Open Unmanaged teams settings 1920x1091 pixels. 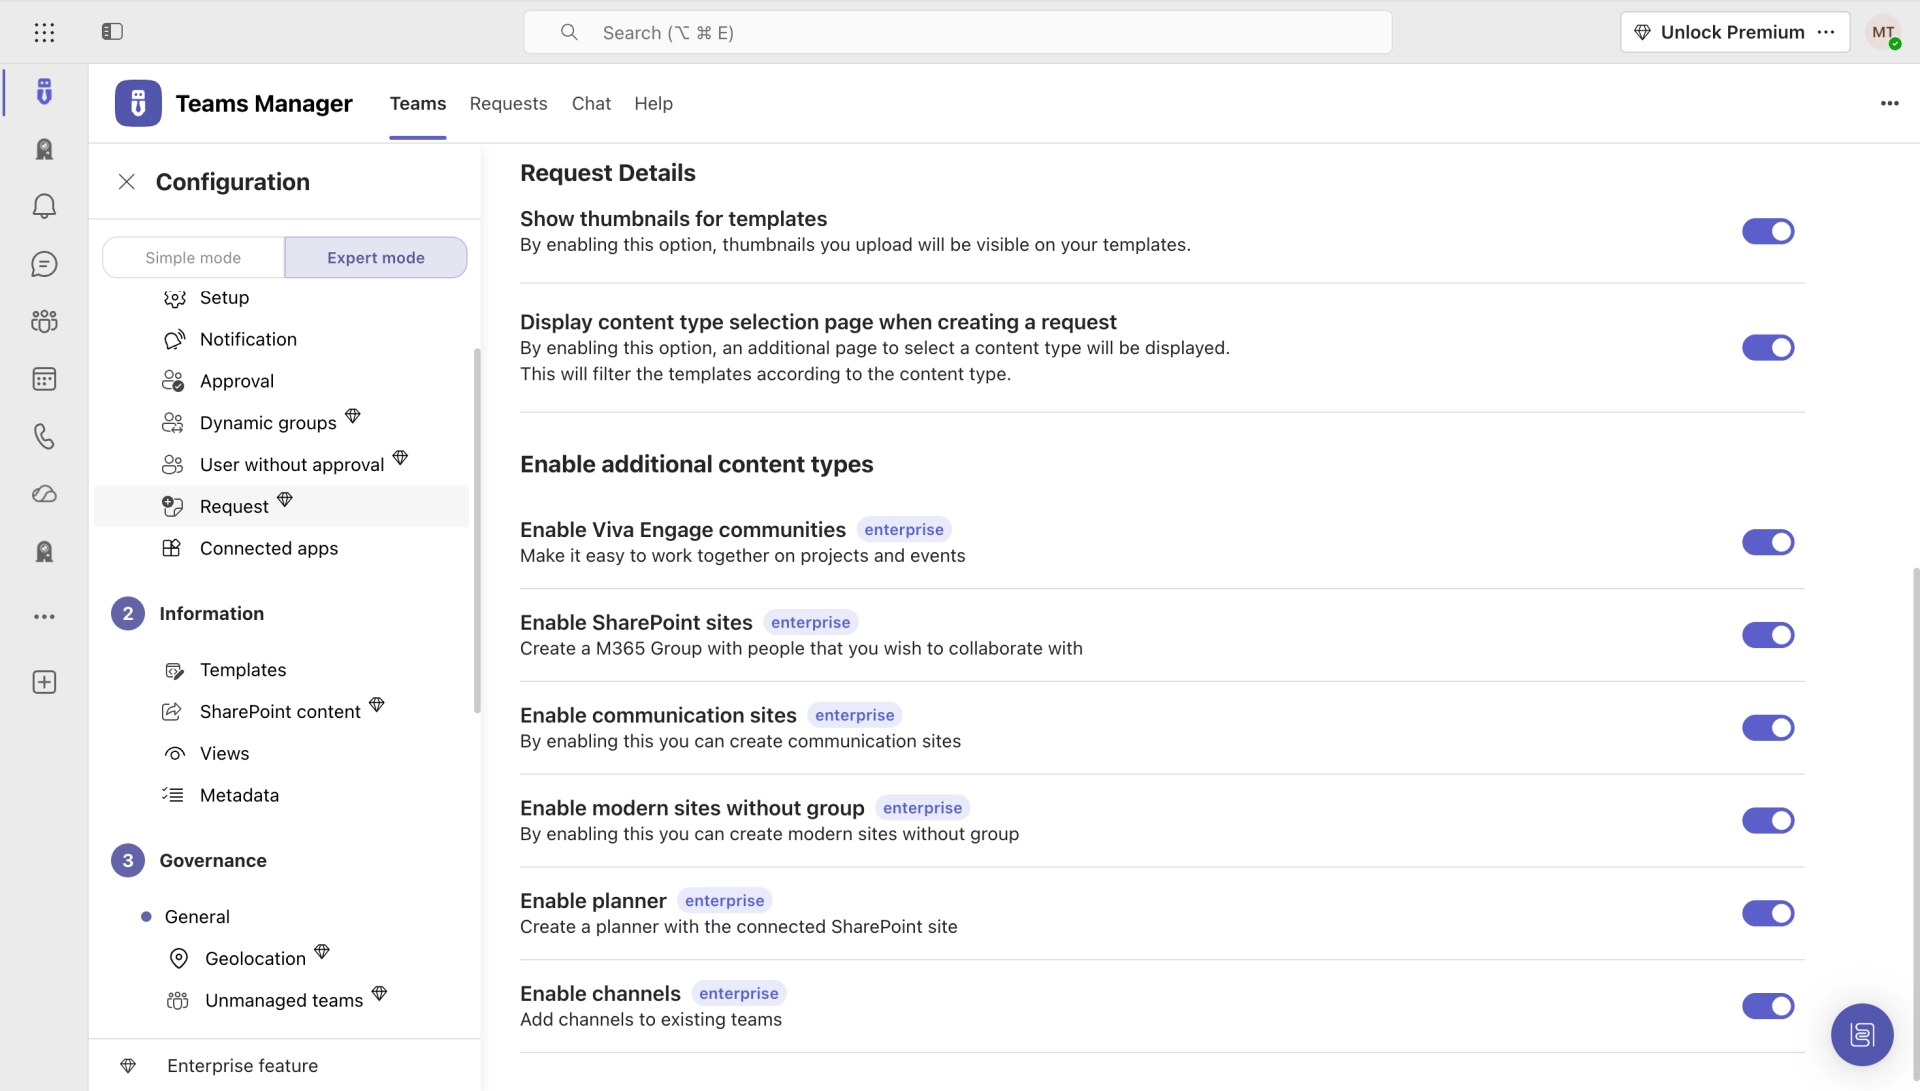281,1000
